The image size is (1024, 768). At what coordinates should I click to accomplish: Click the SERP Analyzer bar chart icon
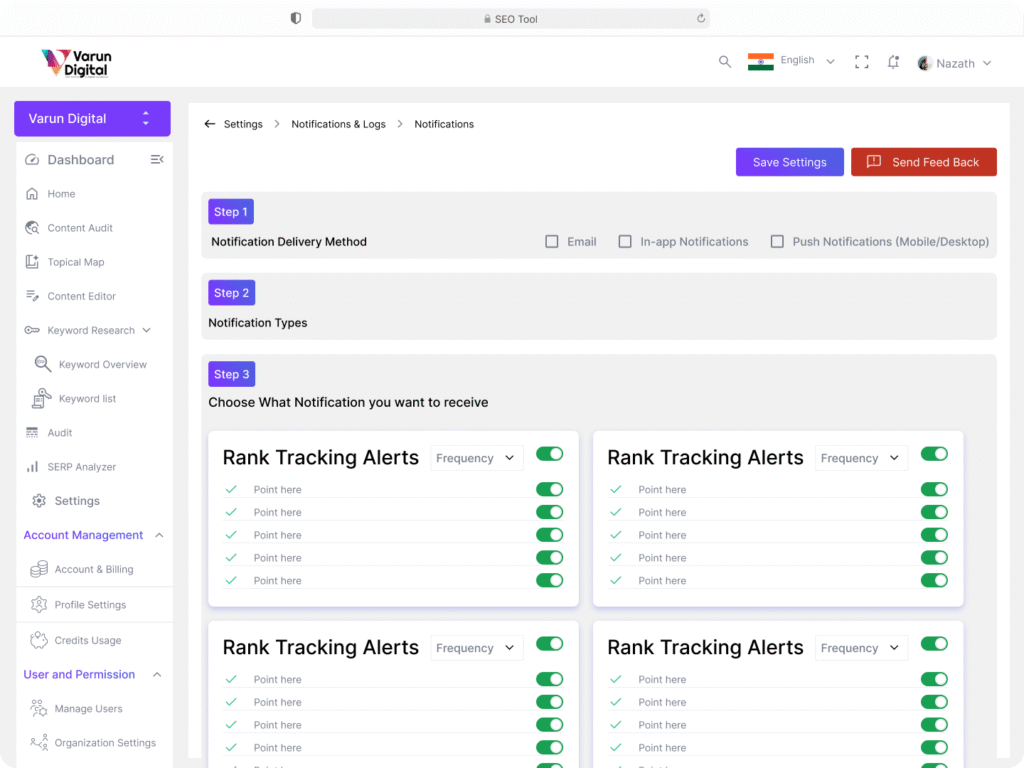pyautogui.click(x=32, y=467)
